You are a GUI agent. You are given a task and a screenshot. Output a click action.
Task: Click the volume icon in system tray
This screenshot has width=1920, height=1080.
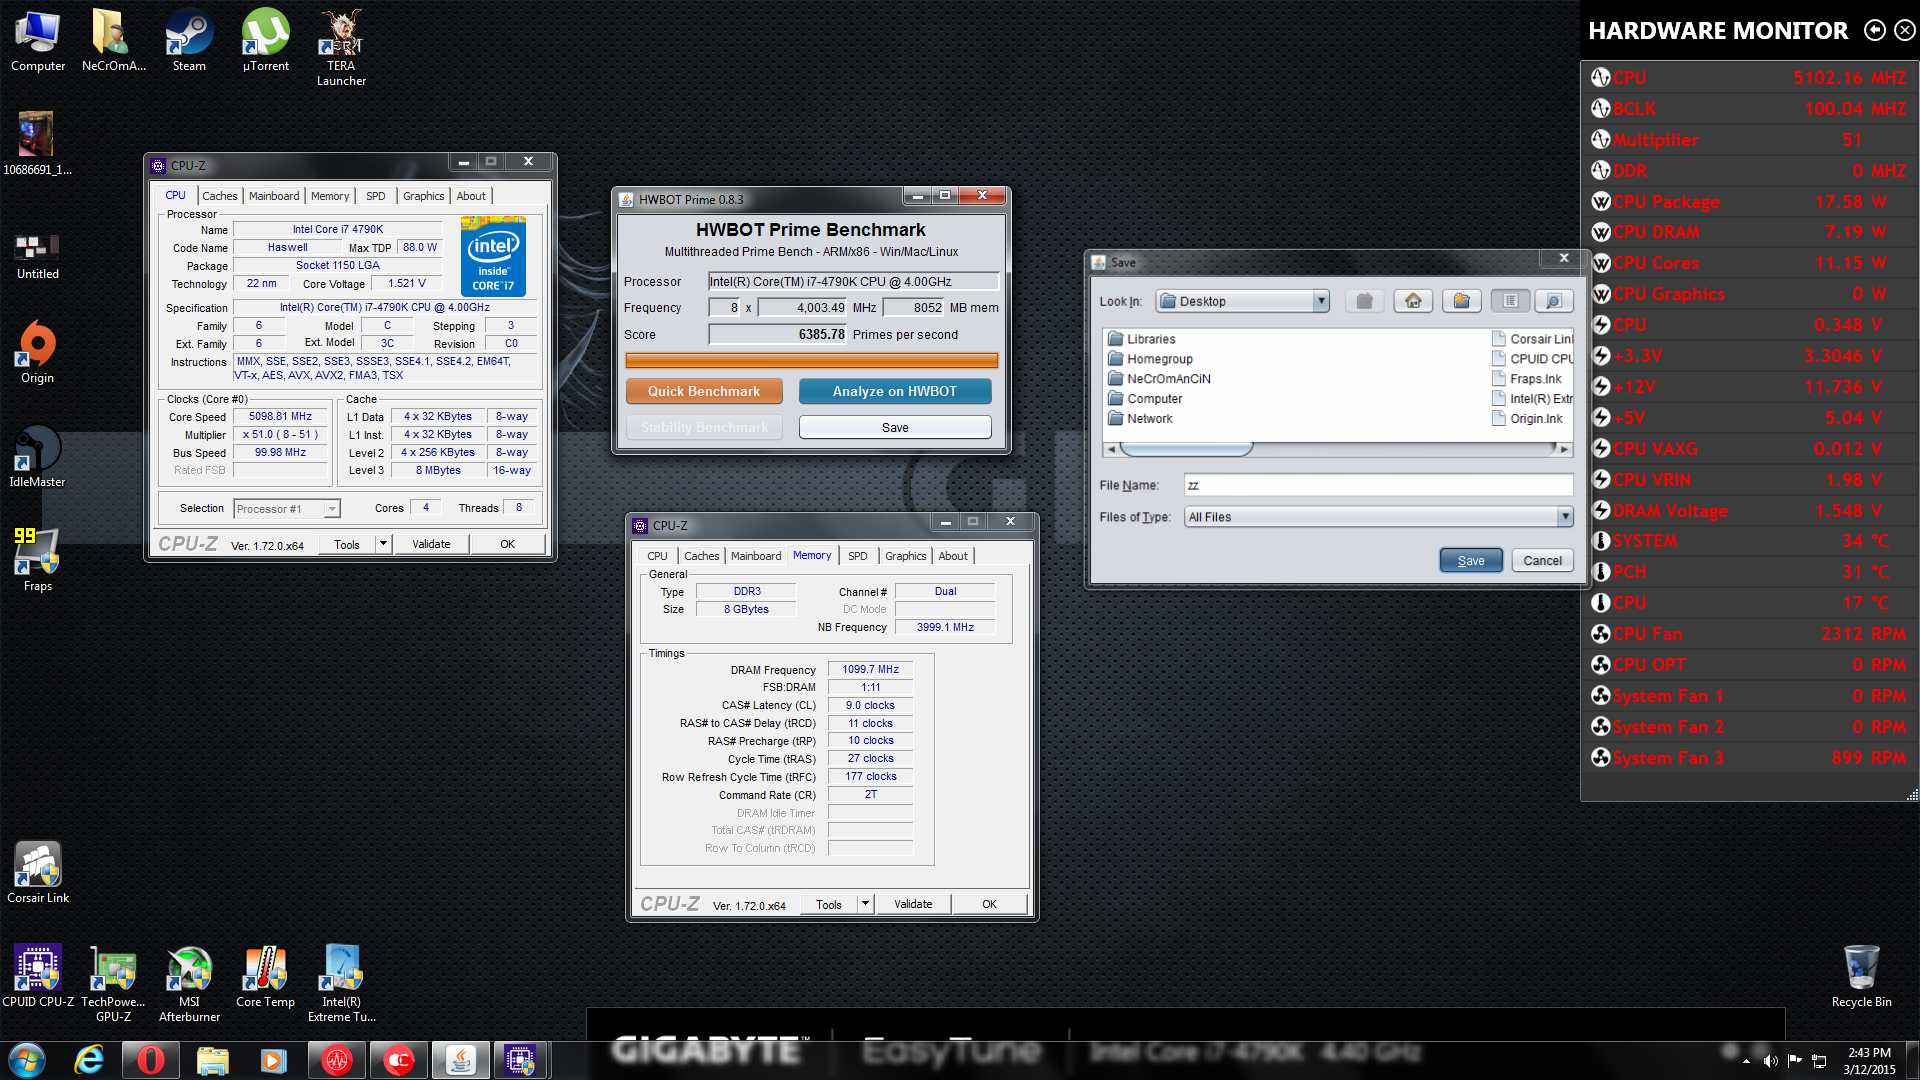(x=1770, y=1061)
